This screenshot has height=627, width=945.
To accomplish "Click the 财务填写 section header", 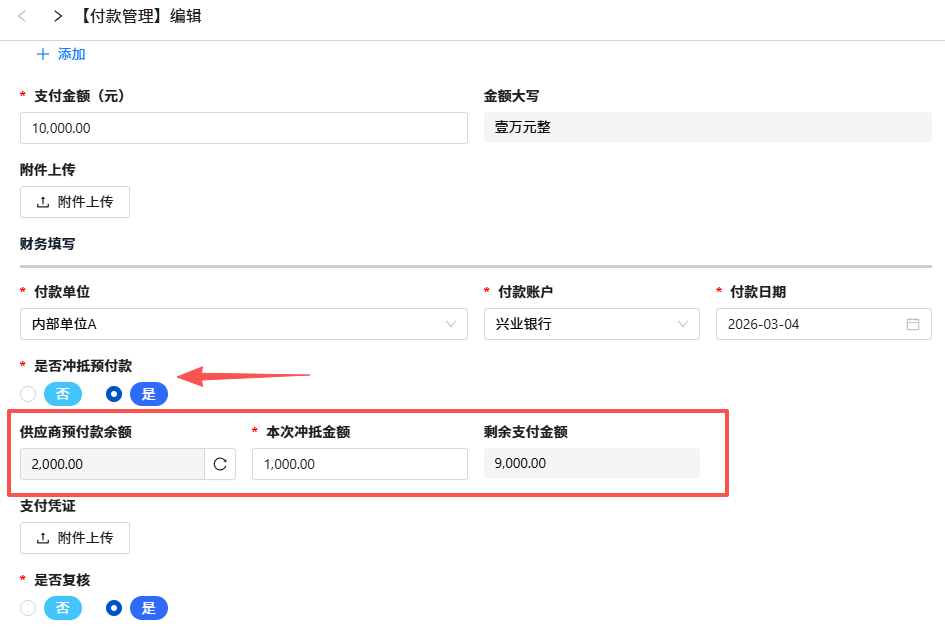I will pyautogui.click(x=46, y=243).
